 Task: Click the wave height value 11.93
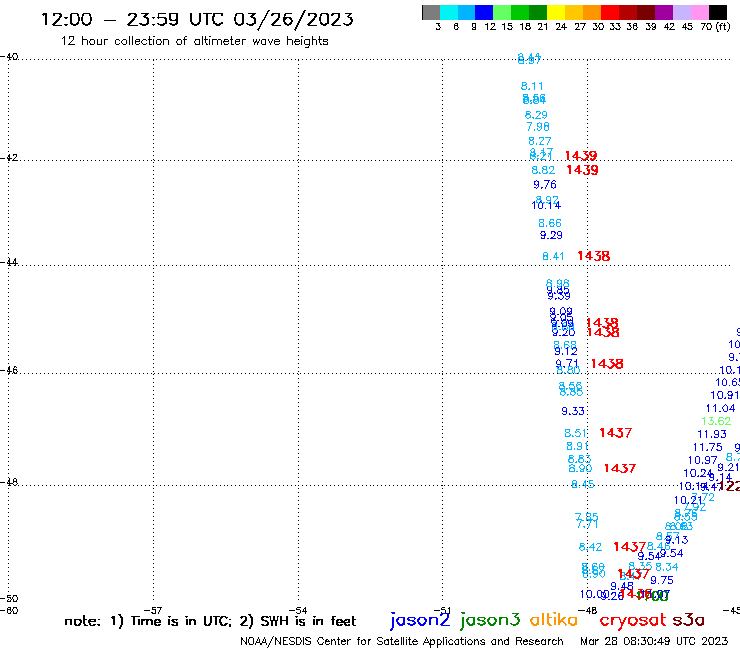pyautogui.click(x=712, y=434)
